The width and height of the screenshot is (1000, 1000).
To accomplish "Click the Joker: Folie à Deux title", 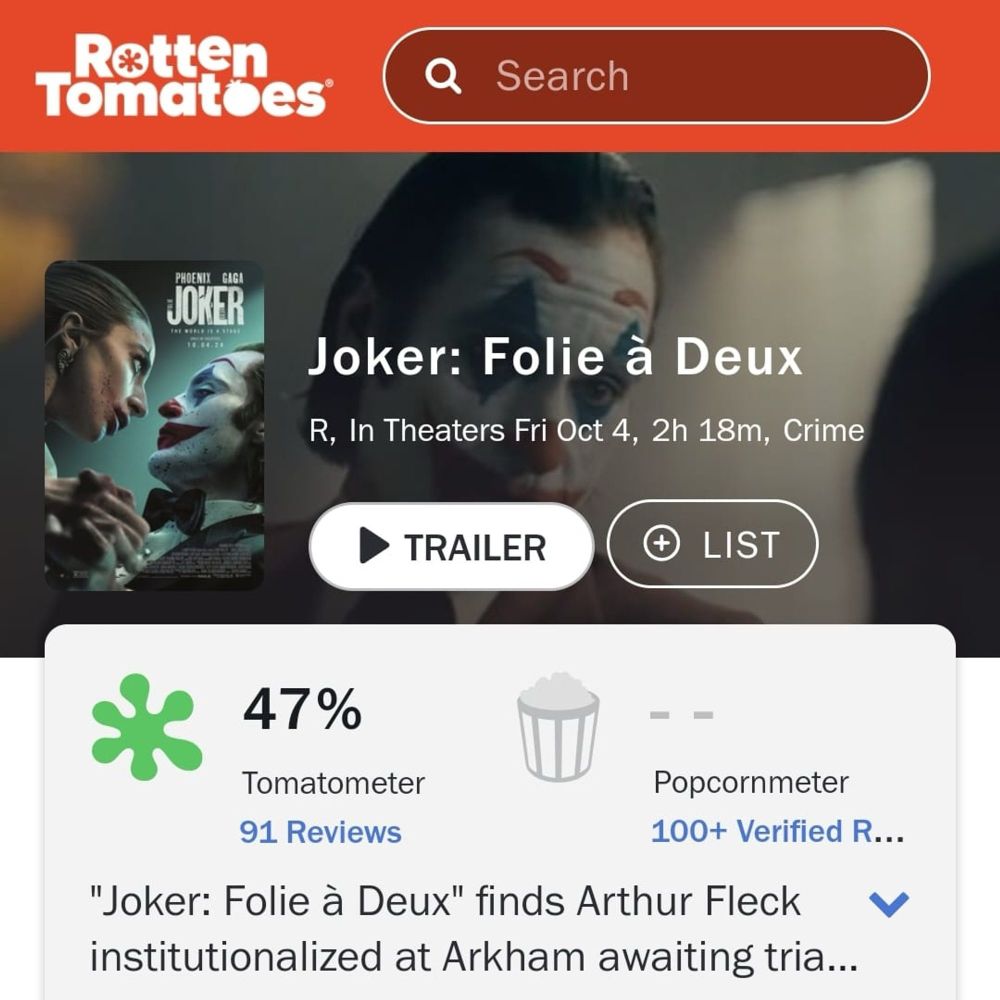I will (x=555, y=357).
